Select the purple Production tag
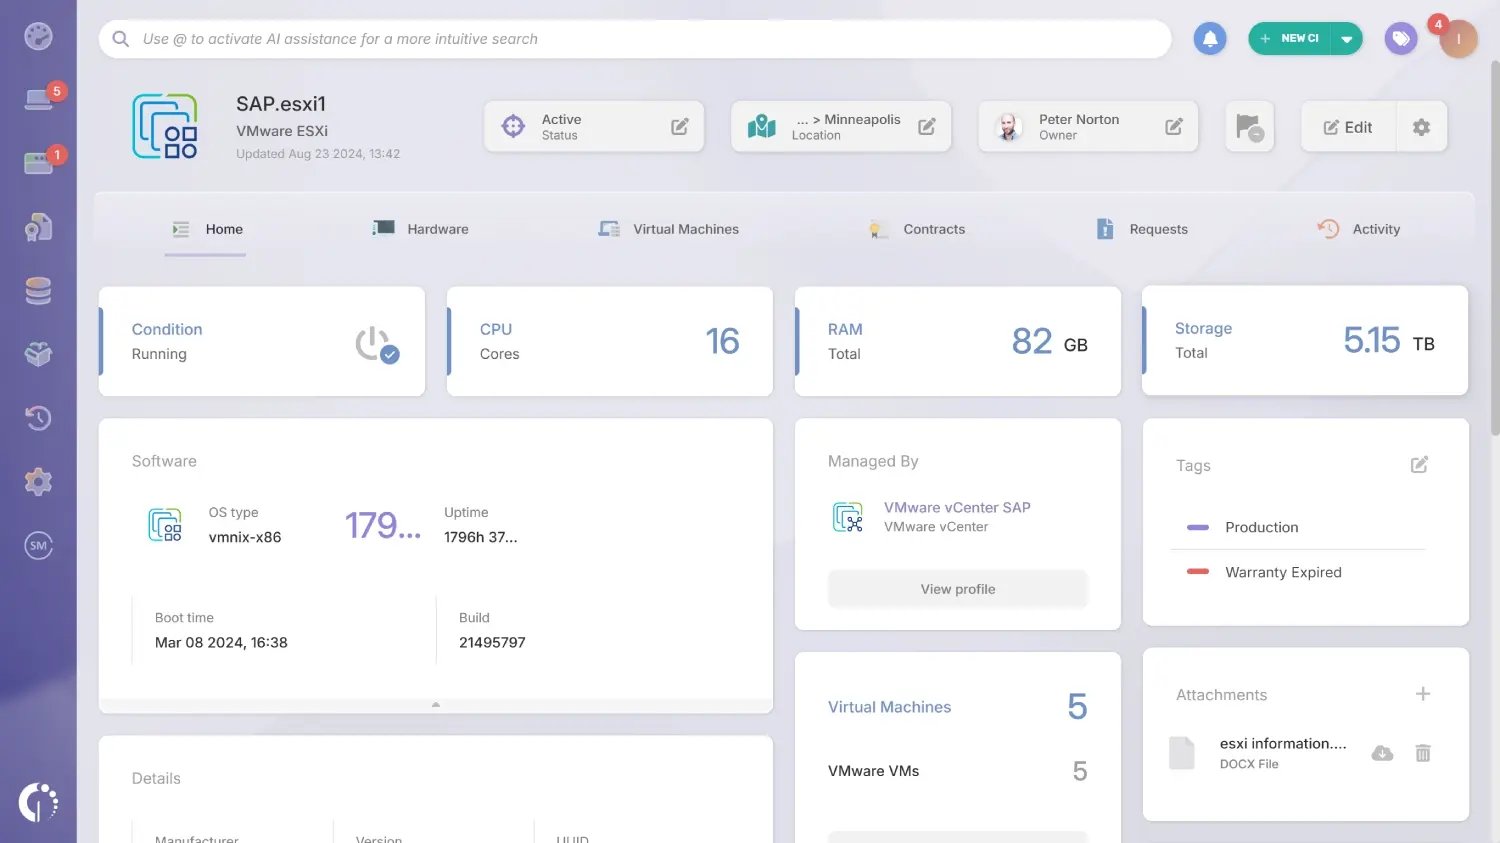The image size is (1500, 843). click(1261, 527)
